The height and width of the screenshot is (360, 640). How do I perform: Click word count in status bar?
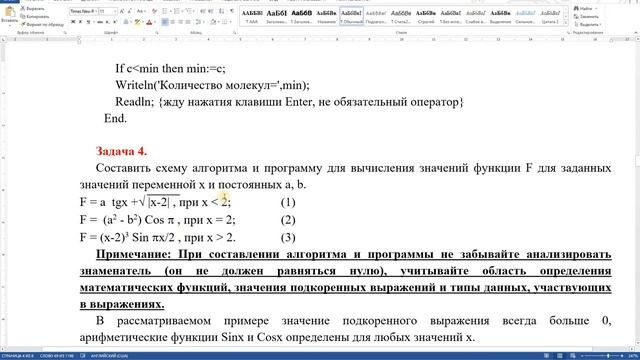pyautogui.click(x=57, y=356)
